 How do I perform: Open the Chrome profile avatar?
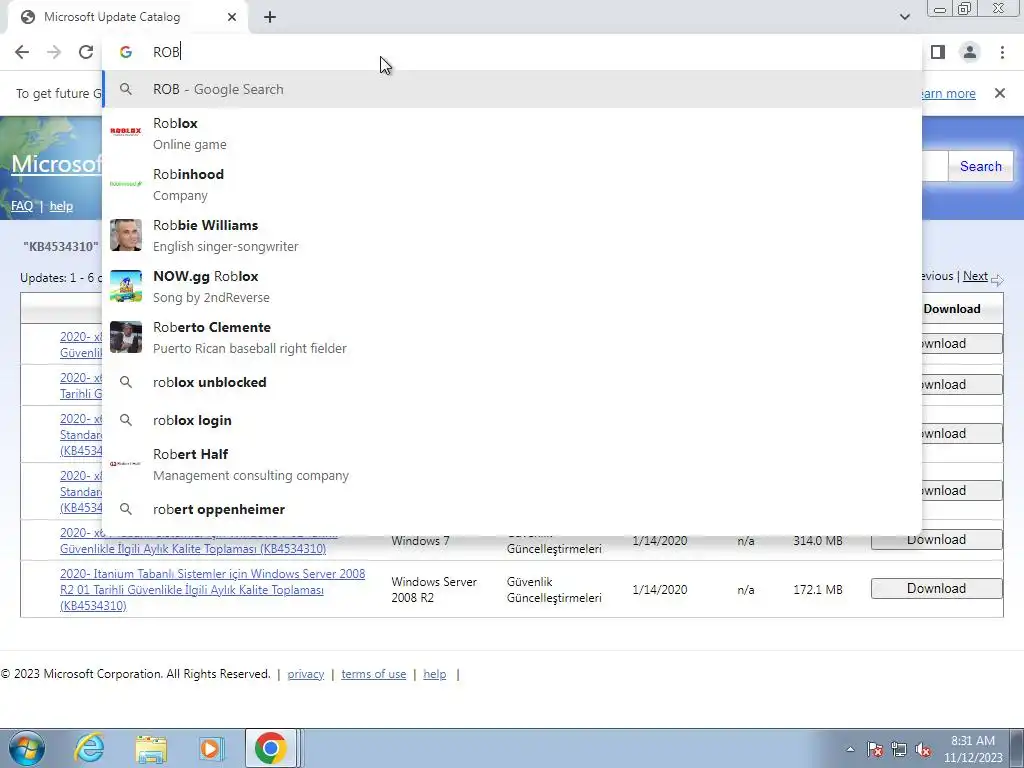970,52
